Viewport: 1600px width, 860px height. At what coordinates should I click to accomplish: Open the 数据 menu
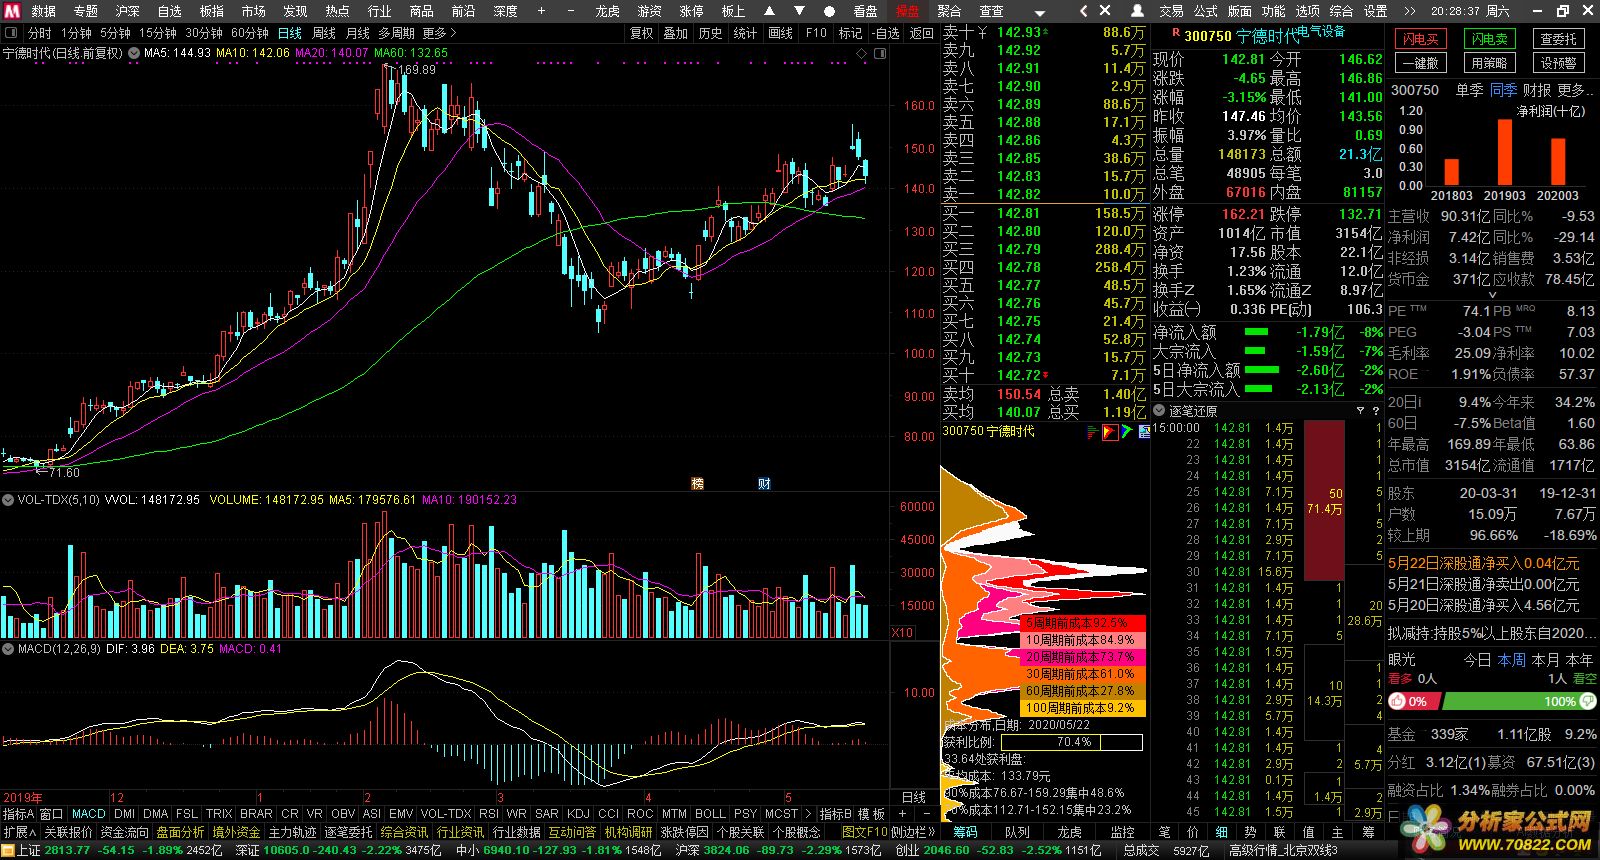point(43,11)
